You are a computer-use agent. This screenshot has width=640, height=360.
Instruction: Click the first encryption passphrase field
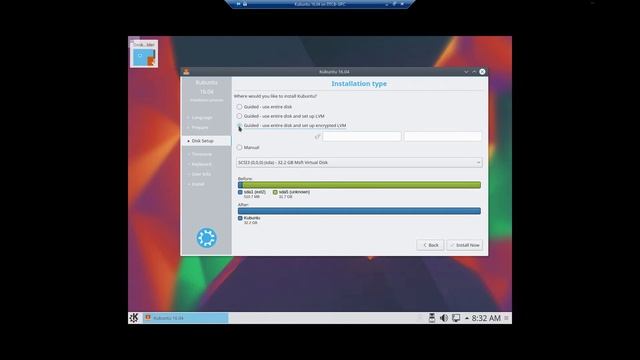click(x=362, y=136)
